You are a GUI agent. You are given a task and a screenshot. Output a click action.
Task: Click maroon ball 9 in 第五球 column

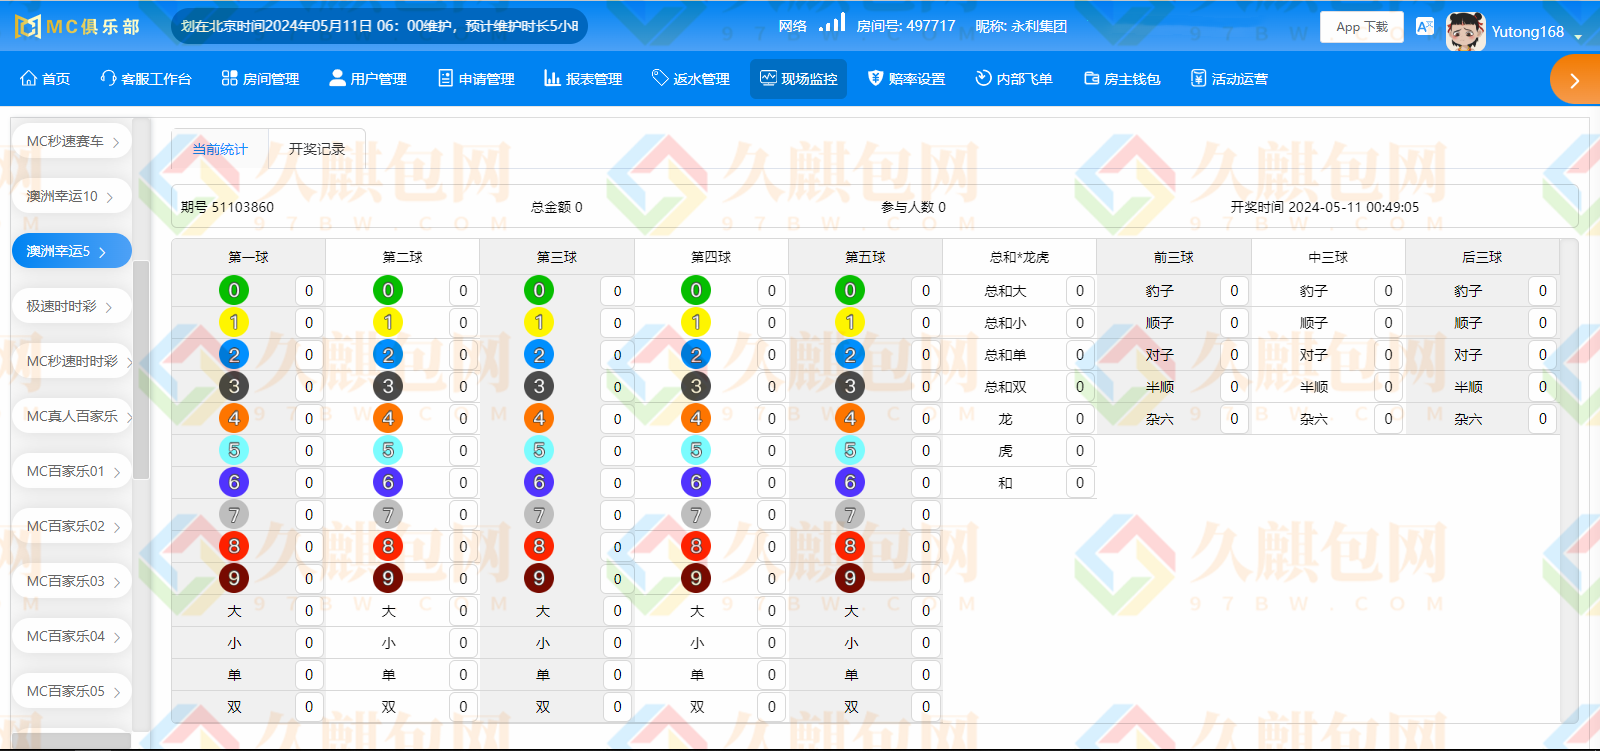[850, 579]
